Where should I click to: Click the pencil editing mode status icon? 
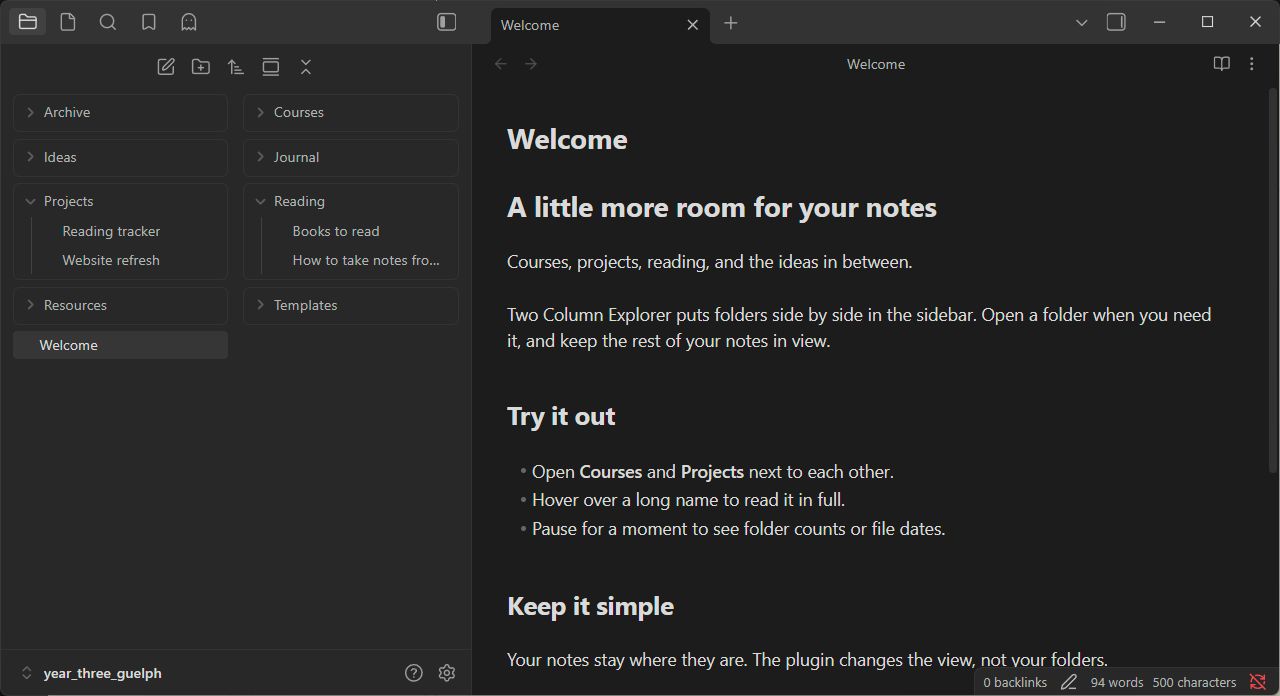[x=1069, y=683]
